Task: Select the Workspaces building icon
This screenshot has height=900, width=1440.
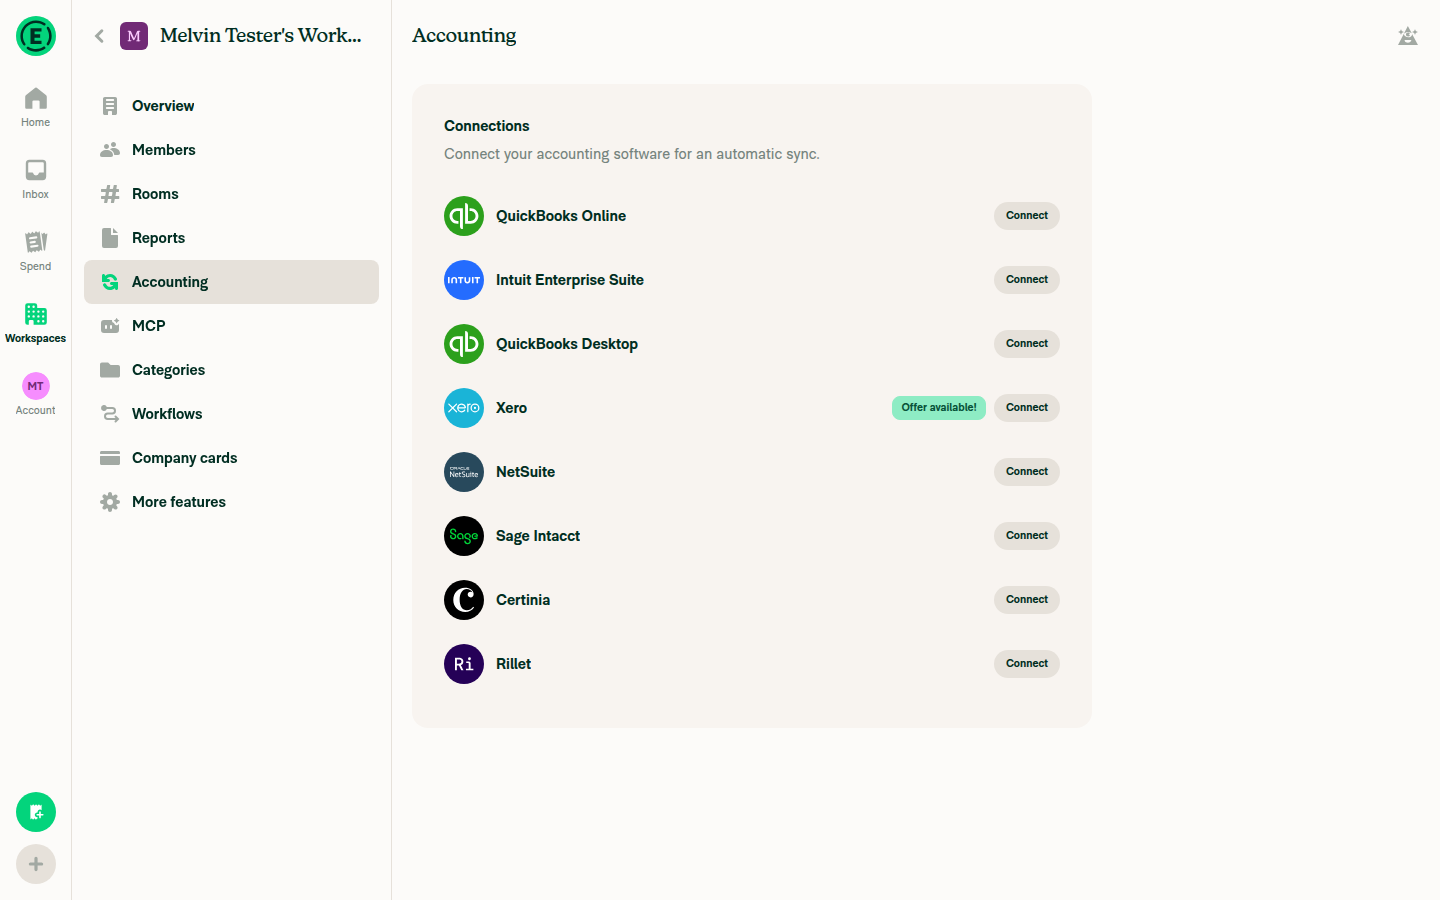Action: (36, 314)
